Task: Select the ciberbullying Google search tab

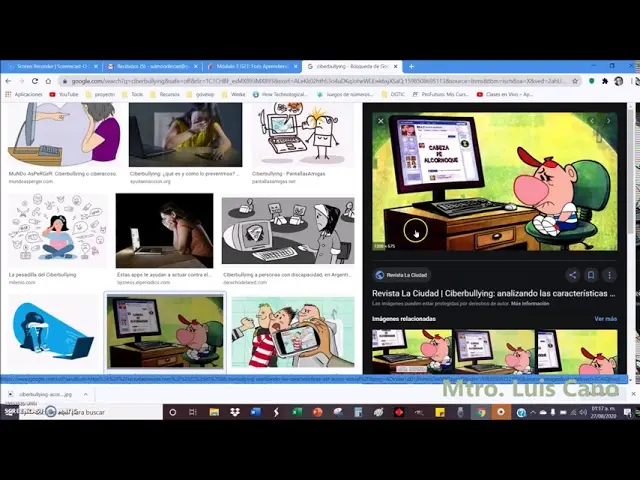Action: coord(352,66)
